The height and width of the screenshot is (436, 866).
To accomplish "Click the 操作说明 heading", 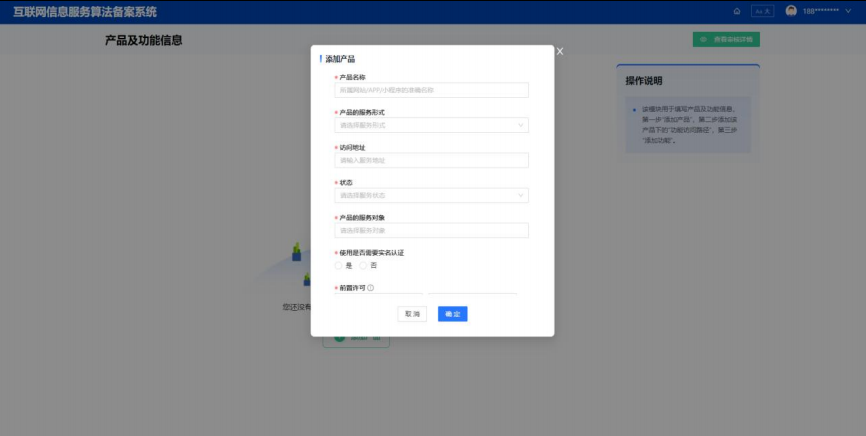I will click(x=643, y=81).
